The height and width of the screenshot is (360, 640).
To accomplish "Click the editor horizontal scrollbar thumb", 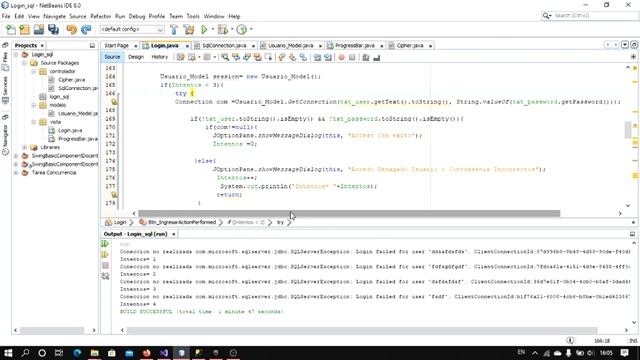I will (349, 213).
